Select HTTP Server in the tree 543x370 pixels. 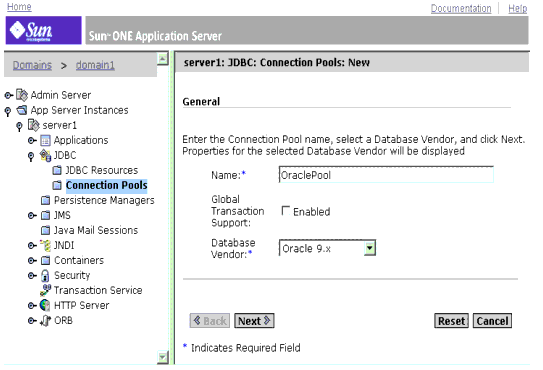point(81,305)
